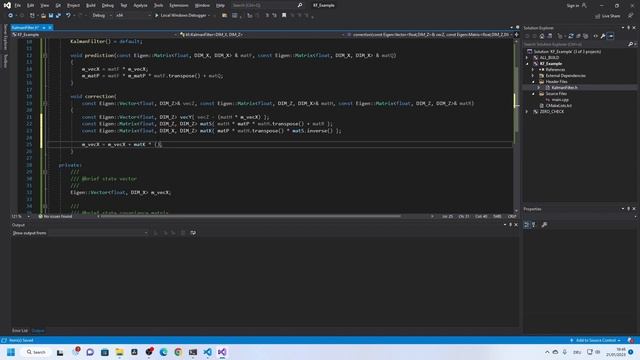
Task: Clear all Output panel text icon
Action: point(183,233)
